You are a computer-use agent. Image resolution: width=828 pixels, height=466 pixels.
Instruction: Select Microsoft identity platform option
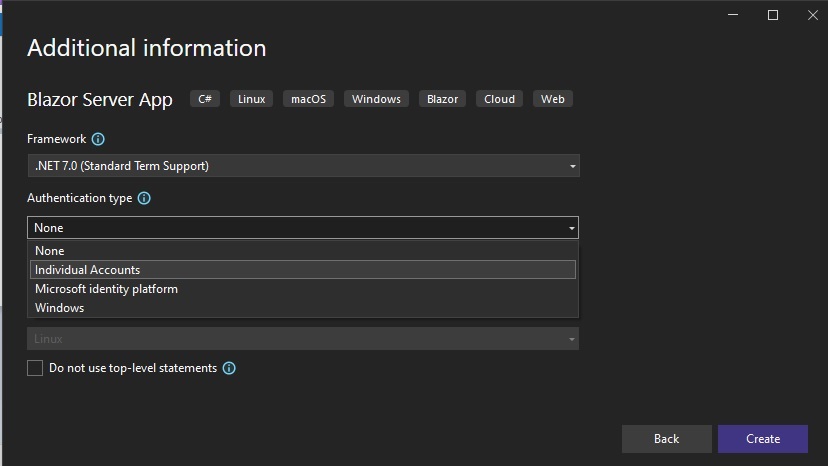pyautogui.click(x=303, y=289)
